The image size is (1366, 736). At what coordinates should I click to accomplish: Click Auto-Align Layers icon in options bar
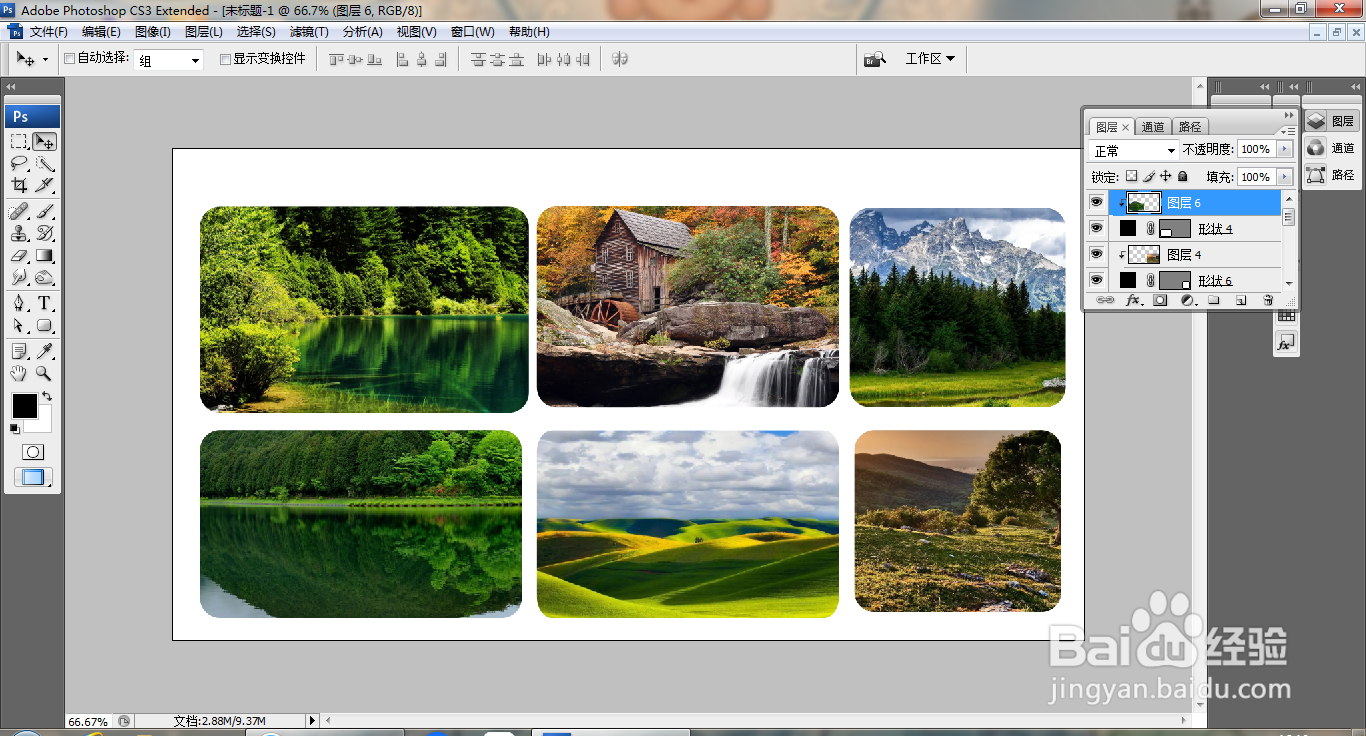pyautogui.click(x=620, y=59)
